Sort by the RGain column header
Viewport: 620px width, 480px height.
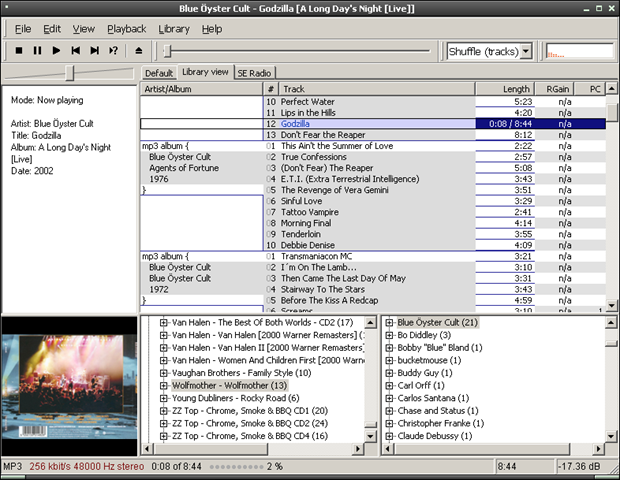click(554, 89)
